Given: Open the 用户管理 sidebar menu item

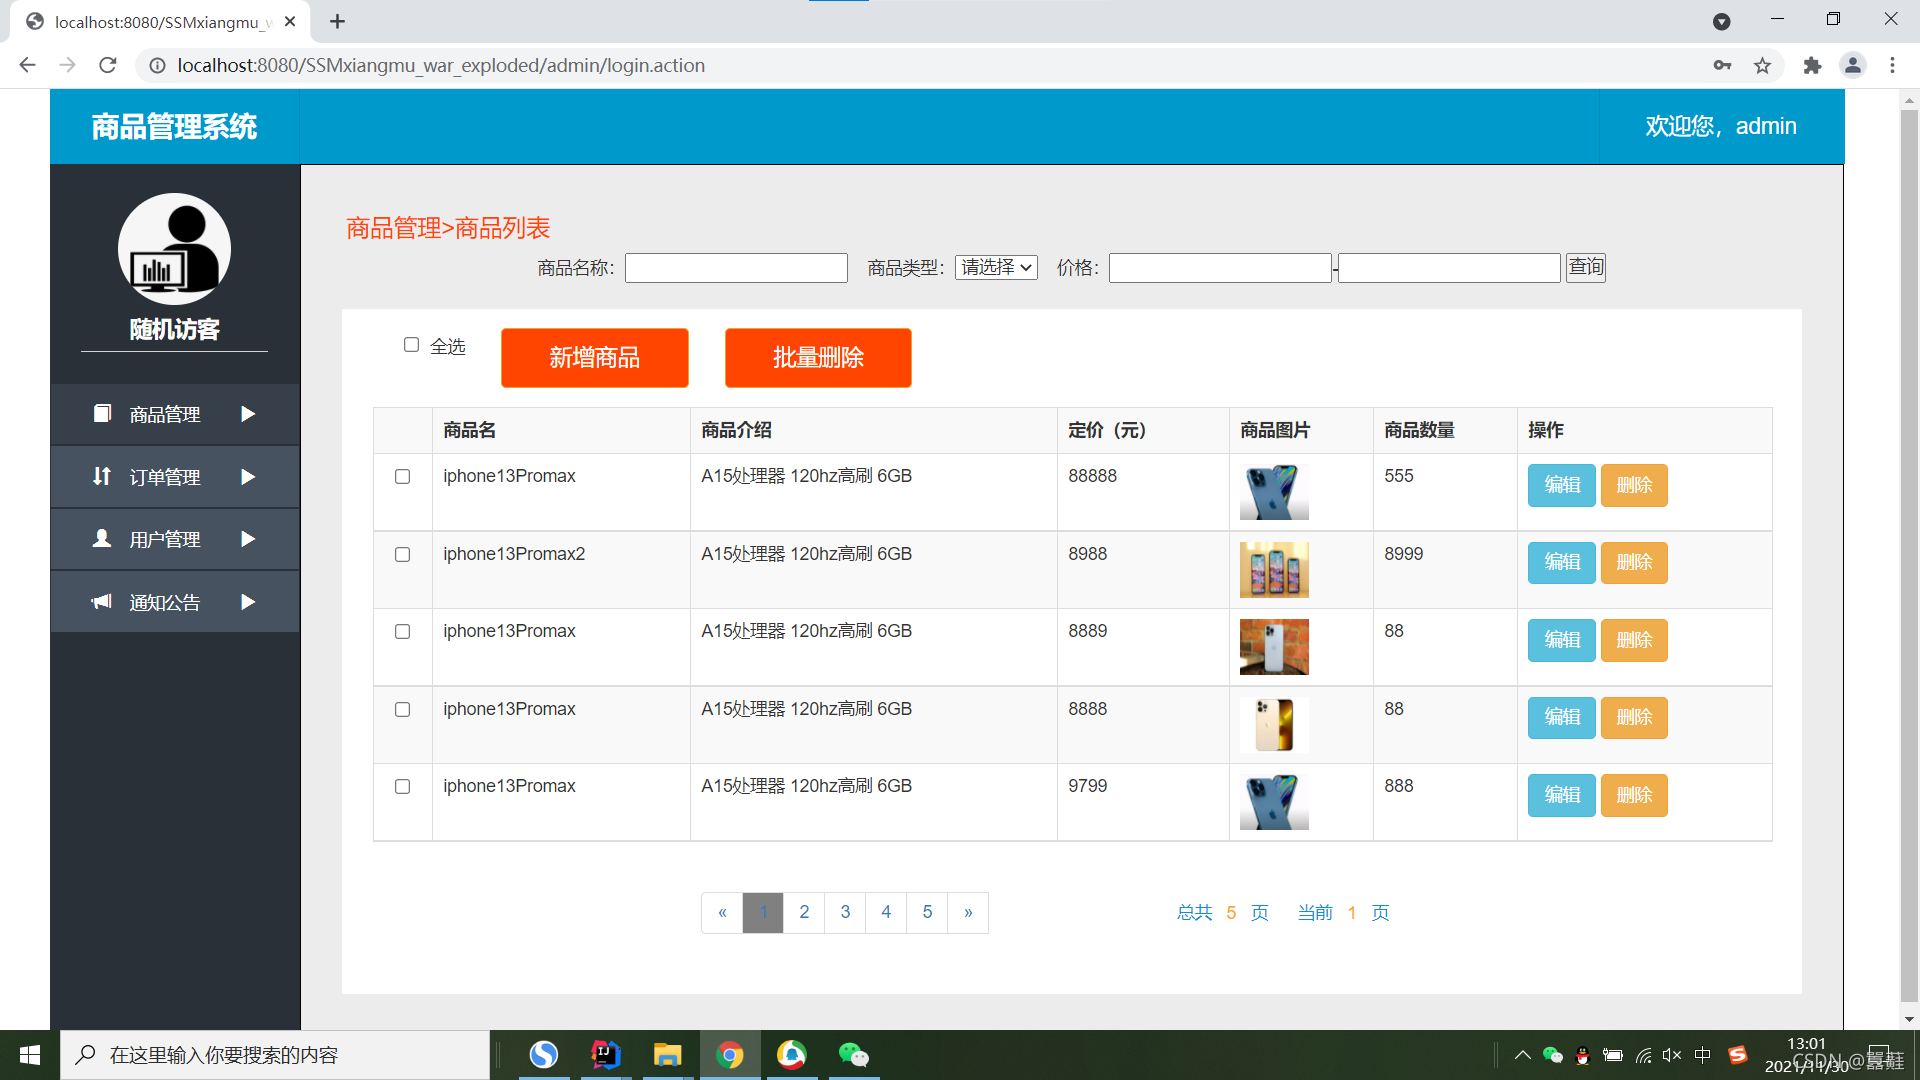Looking at the screenshot, I should click(175, 539).
